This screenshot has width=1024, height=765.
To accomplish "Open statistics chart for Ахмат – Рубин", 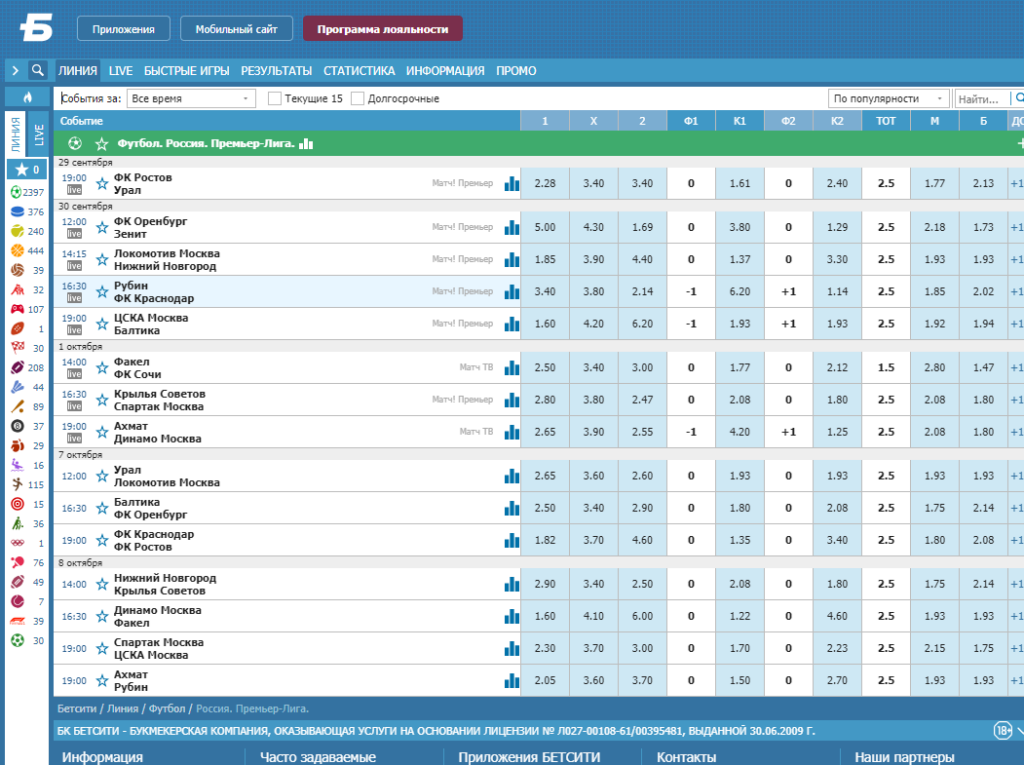I will pos(512,681).
